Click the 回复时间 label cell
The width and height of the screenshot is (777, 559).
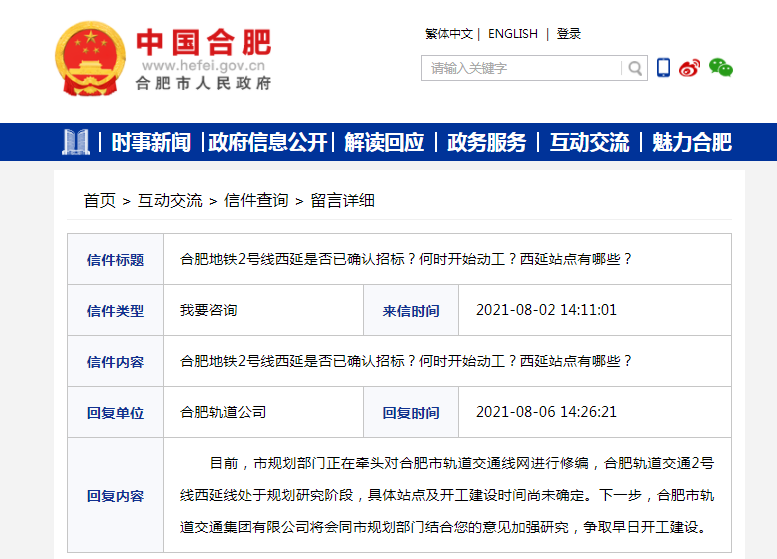tap(411, 412)
